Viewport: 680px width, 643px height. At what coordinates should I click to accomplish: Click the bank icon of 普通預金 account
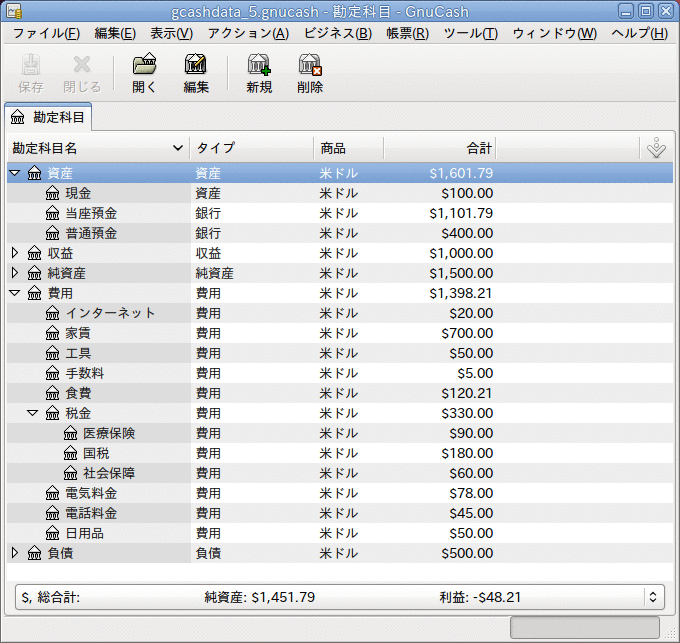click(52, 233)
